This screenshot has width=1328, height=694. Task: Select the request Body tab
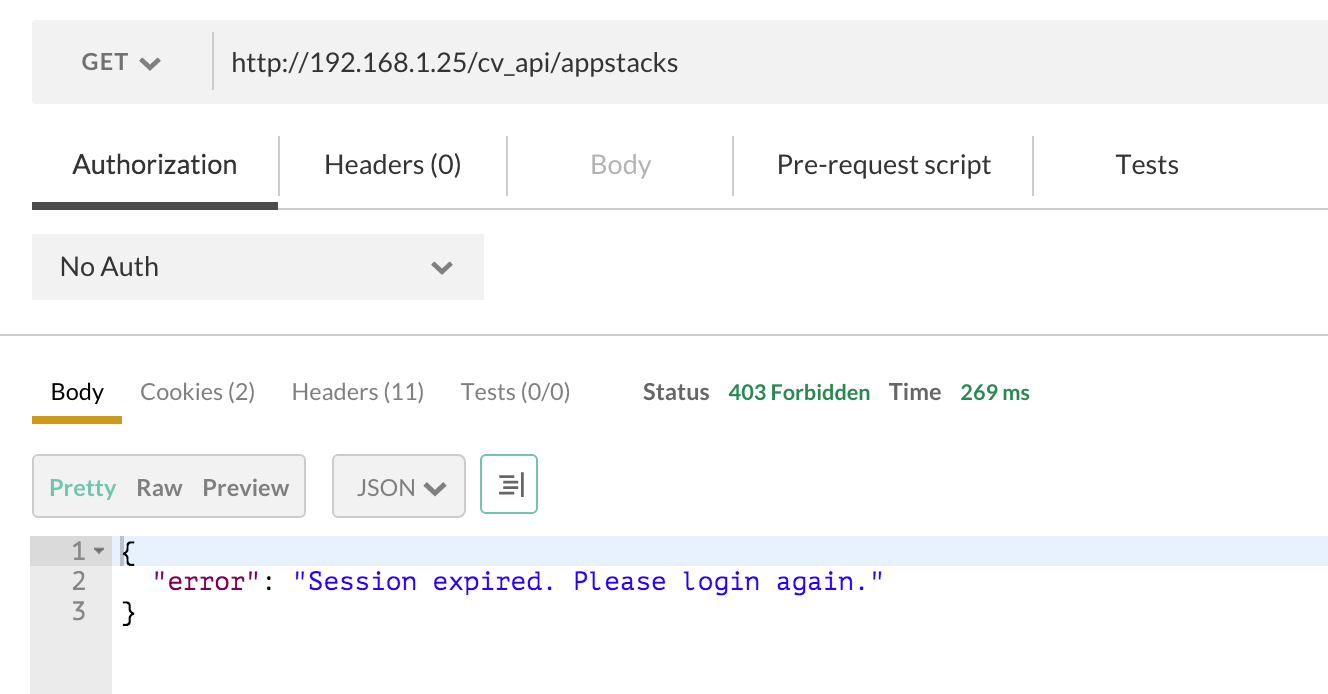click(620, 165)
